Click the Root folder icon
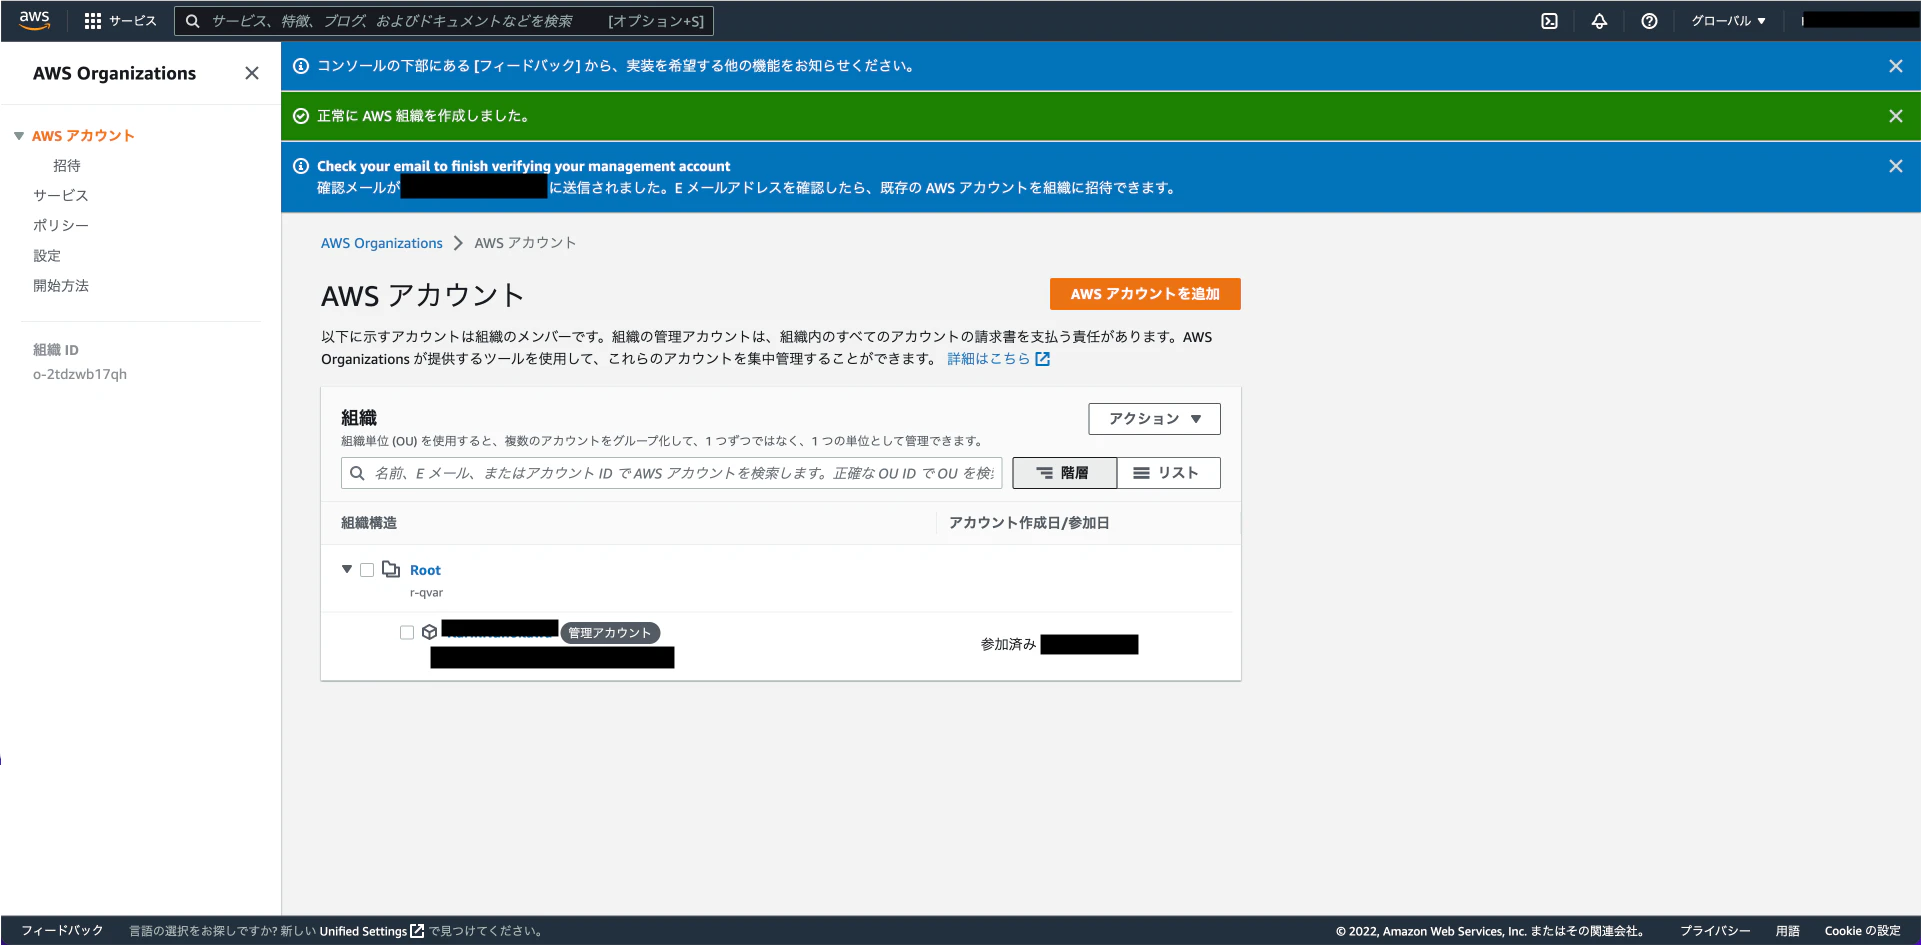 (x=391, y=569)
